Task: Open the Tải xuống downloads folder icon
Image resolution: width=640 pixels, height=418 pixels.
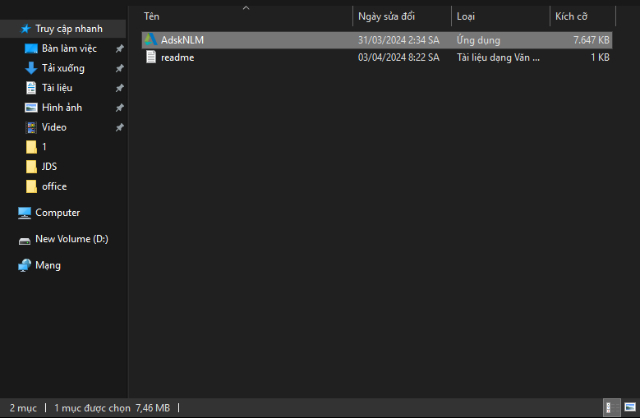Action: click(31, 68)
